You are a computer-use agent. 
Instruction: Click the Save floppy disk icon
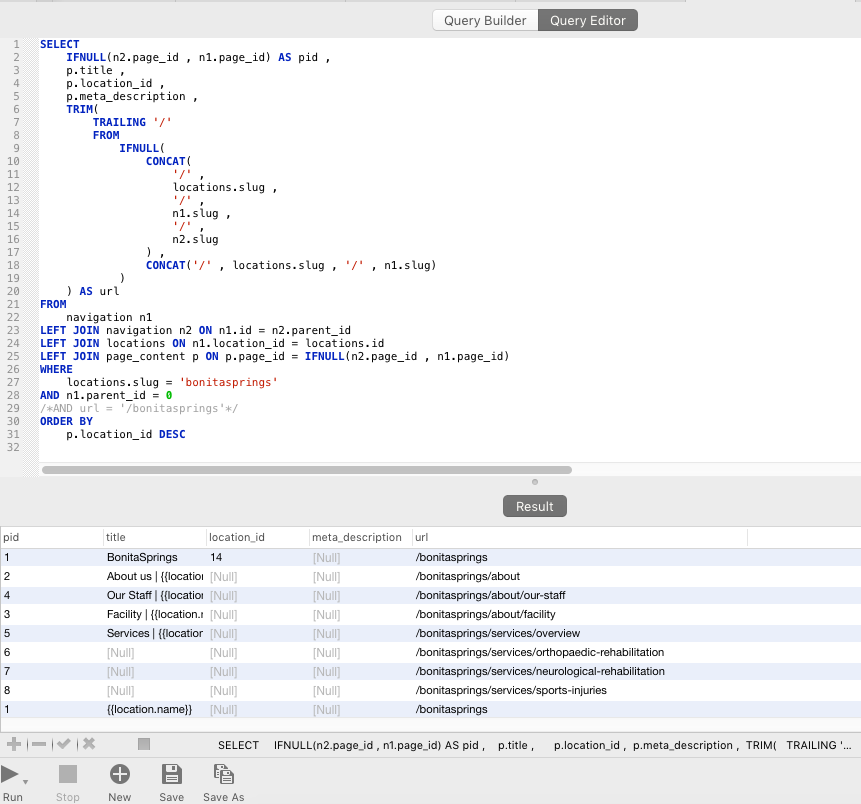point(171,774)
